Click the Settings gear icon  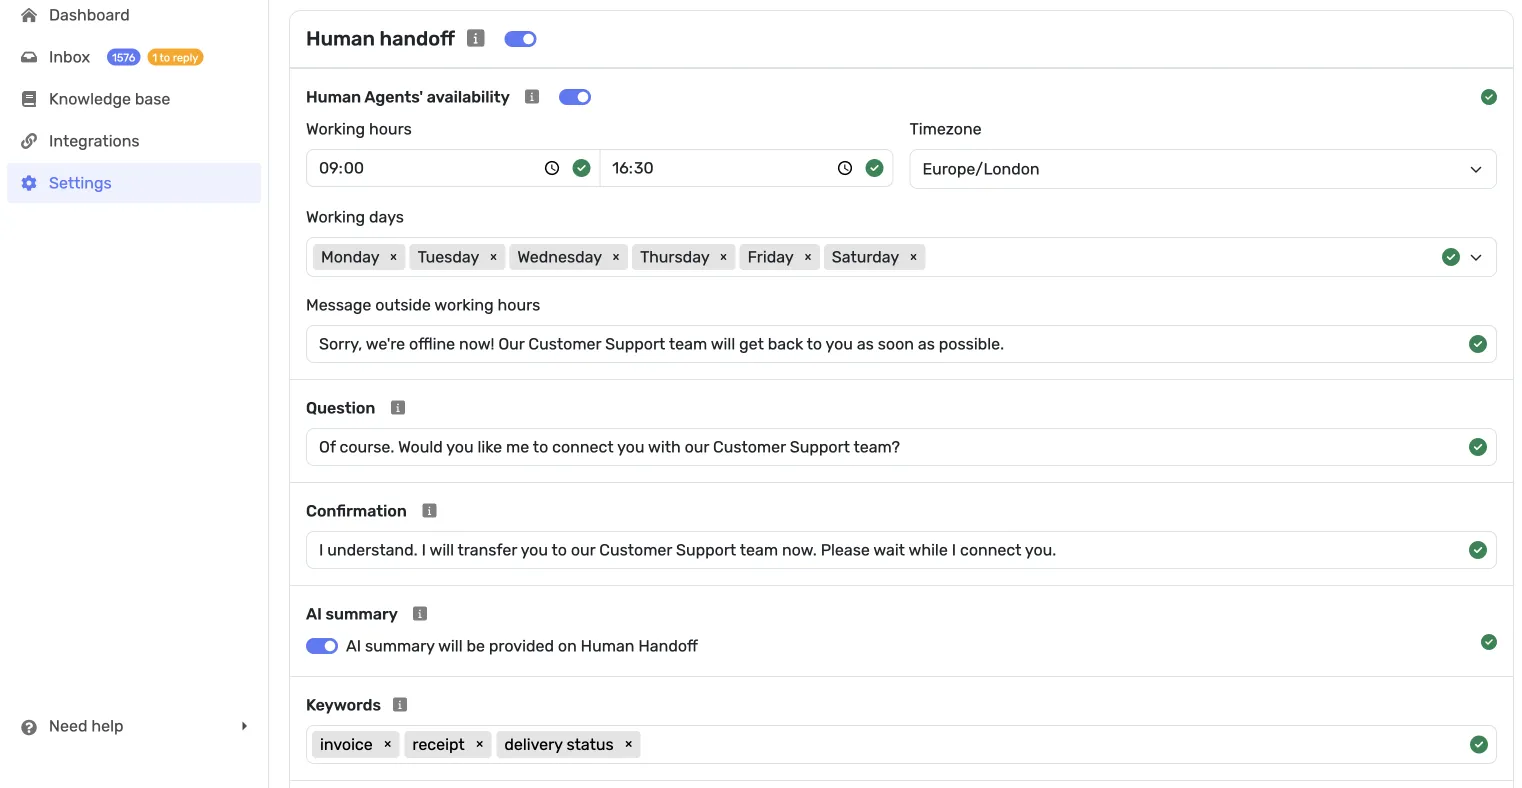click(x=29, y=183)
